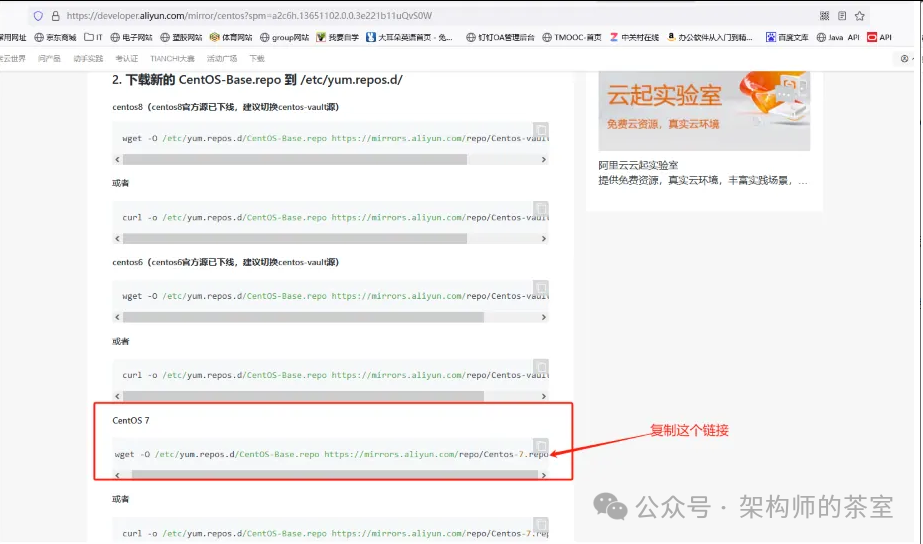Open the 办公软件从入门到精 bookmark
This screenshot has width=923, height=544.
pyautogui.click(x=709, y=37)
